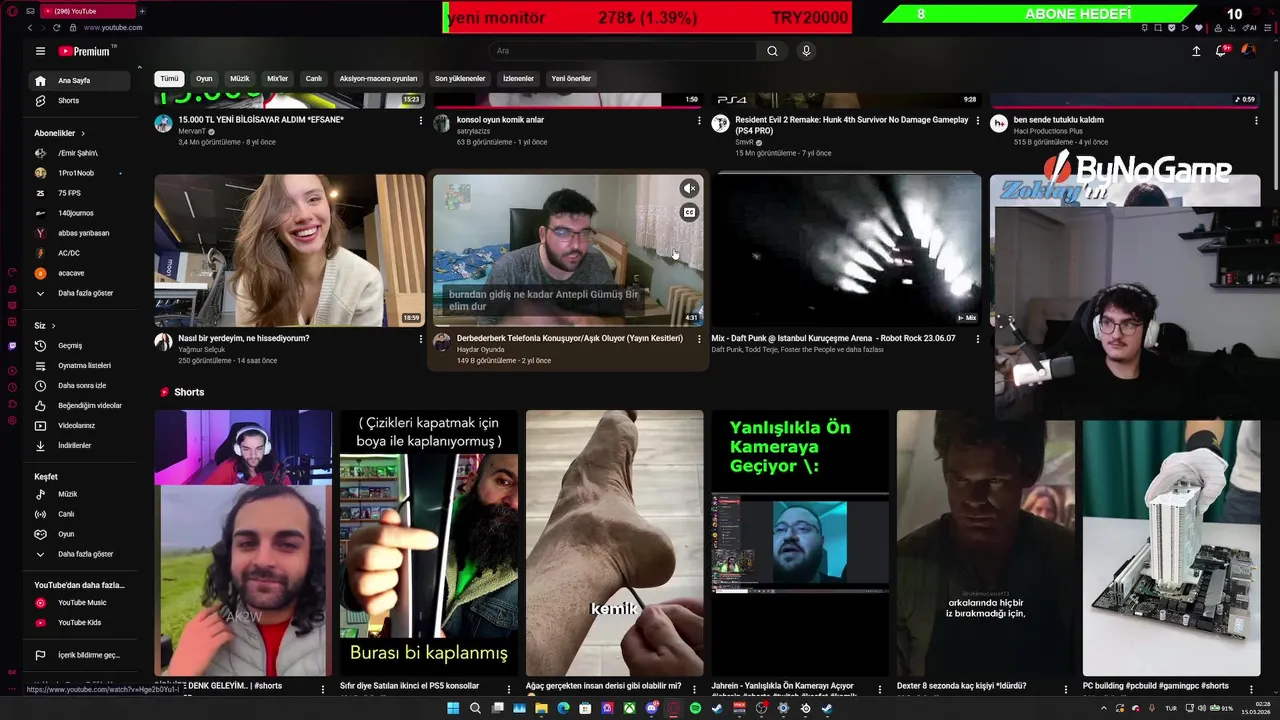This screenshot has width=1280, height=720.
Task: Expand Daha fazla göster under Keşfet
Action: pos(80,554)
